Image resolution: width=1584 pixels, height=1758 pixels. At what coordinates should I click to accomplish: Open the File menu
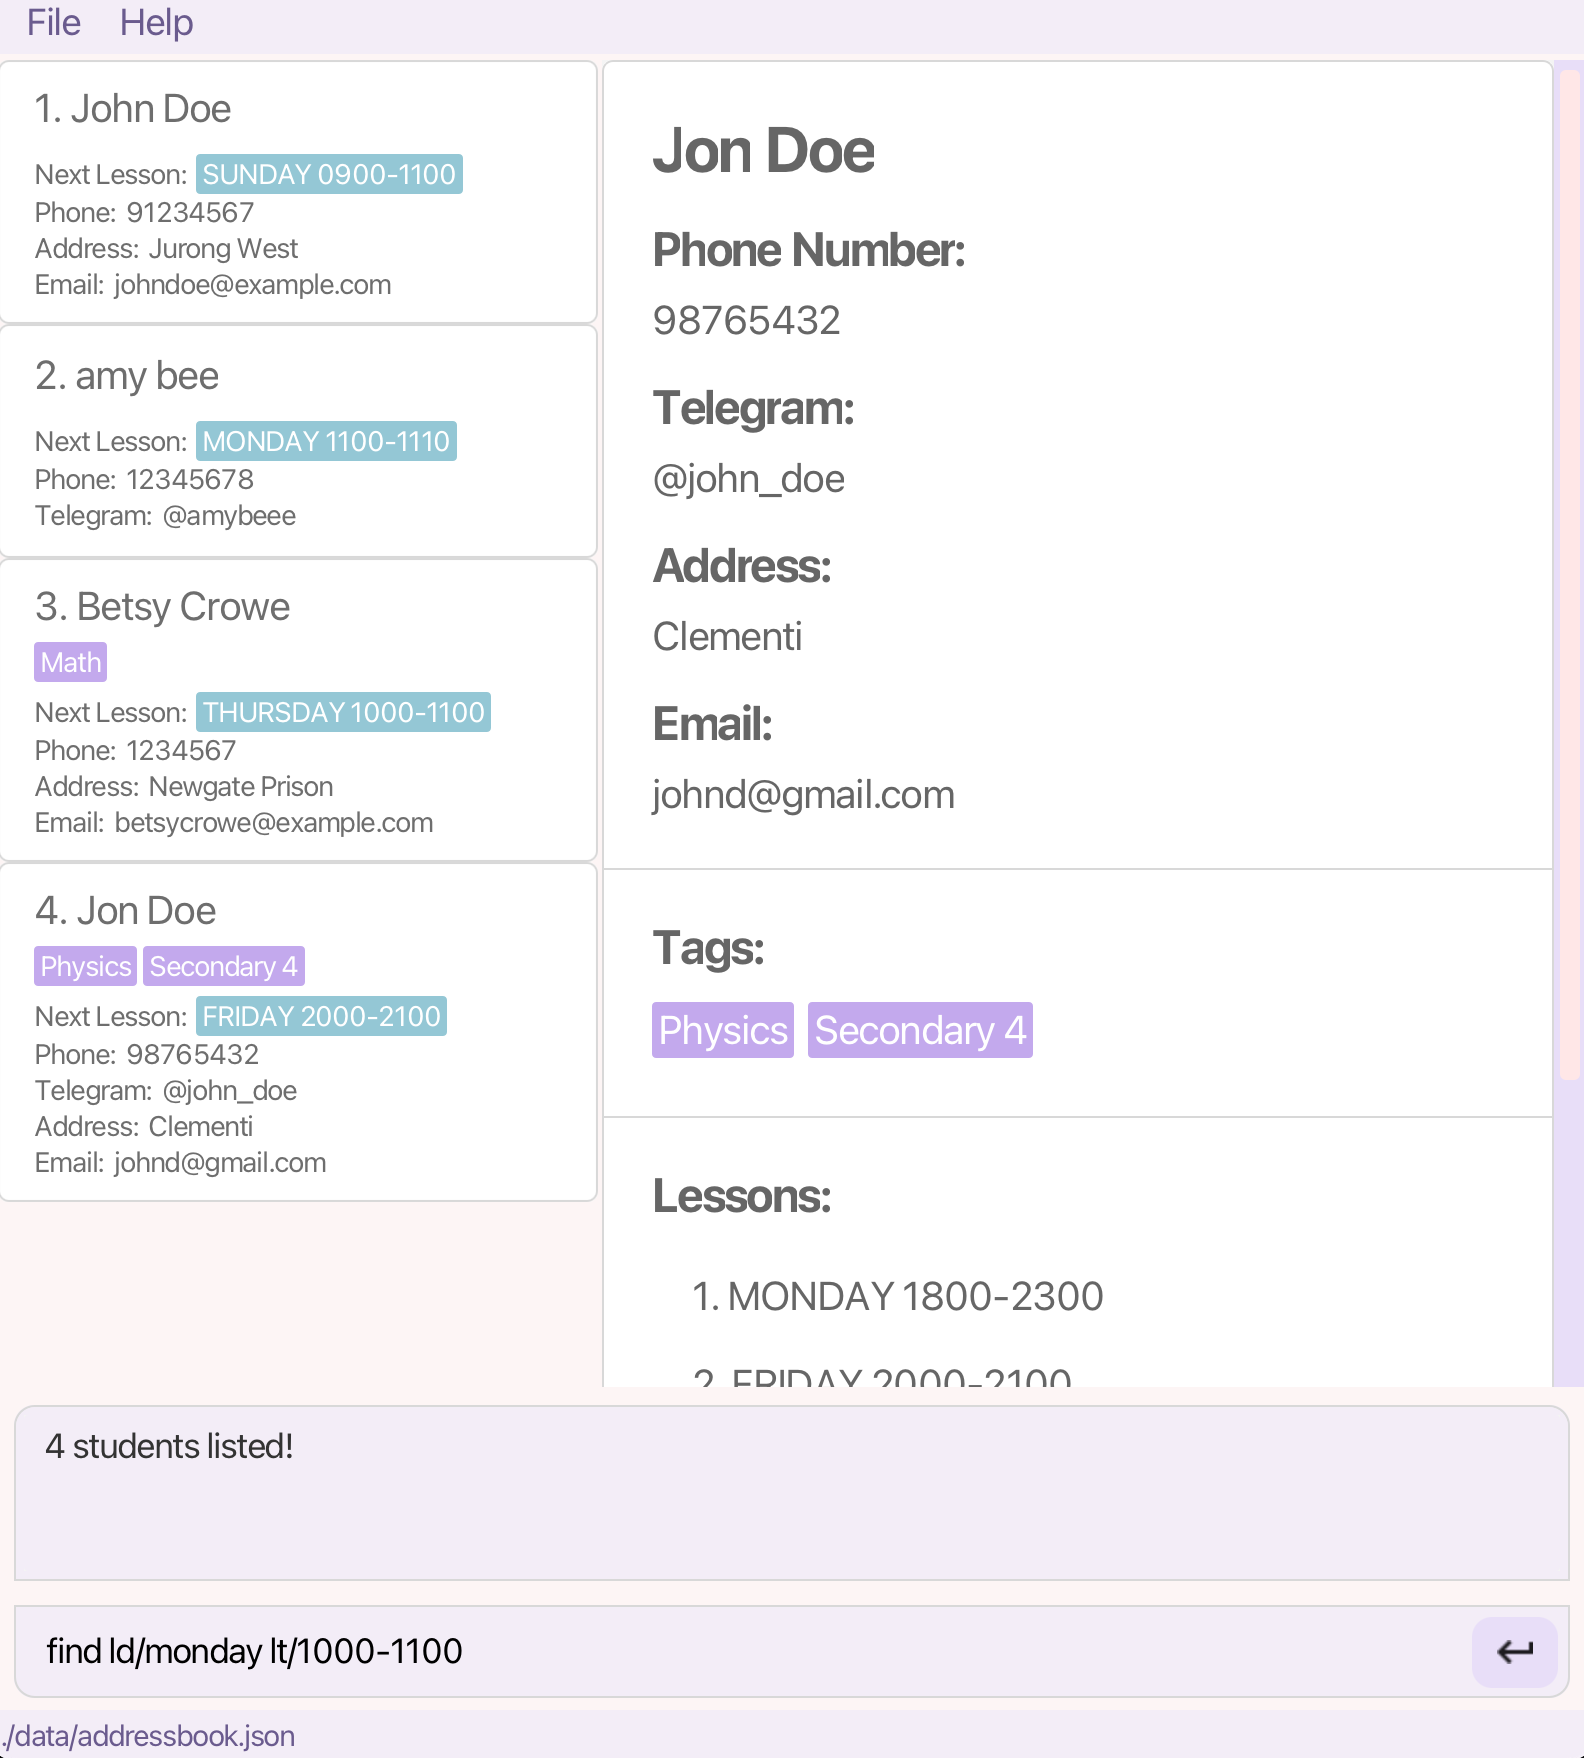click(54, 22)
